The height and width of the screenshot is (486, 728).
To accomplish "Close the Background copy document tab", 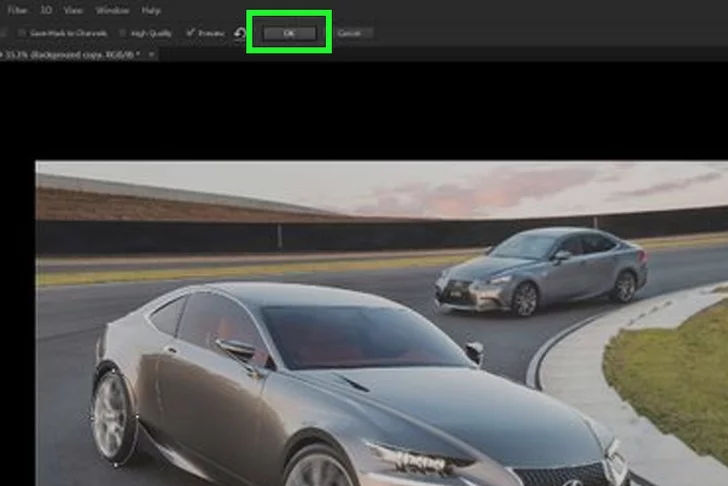I will [x=151, y=54].
